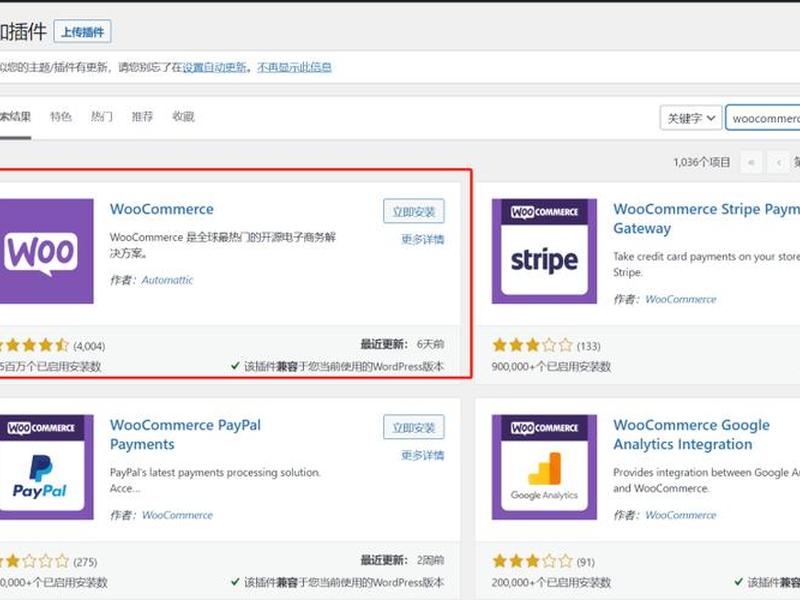
Task: Open the WooCommerce Stripe plugin thumbnail
Action: click(x=544, y=251)
